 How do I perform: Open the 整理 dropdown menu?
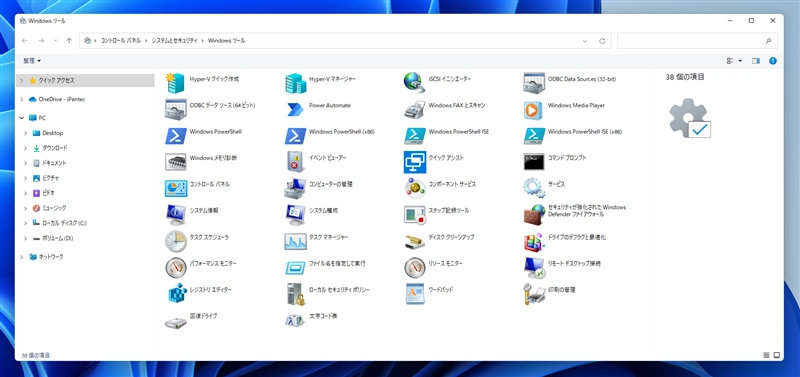click(x=32, y=61)
